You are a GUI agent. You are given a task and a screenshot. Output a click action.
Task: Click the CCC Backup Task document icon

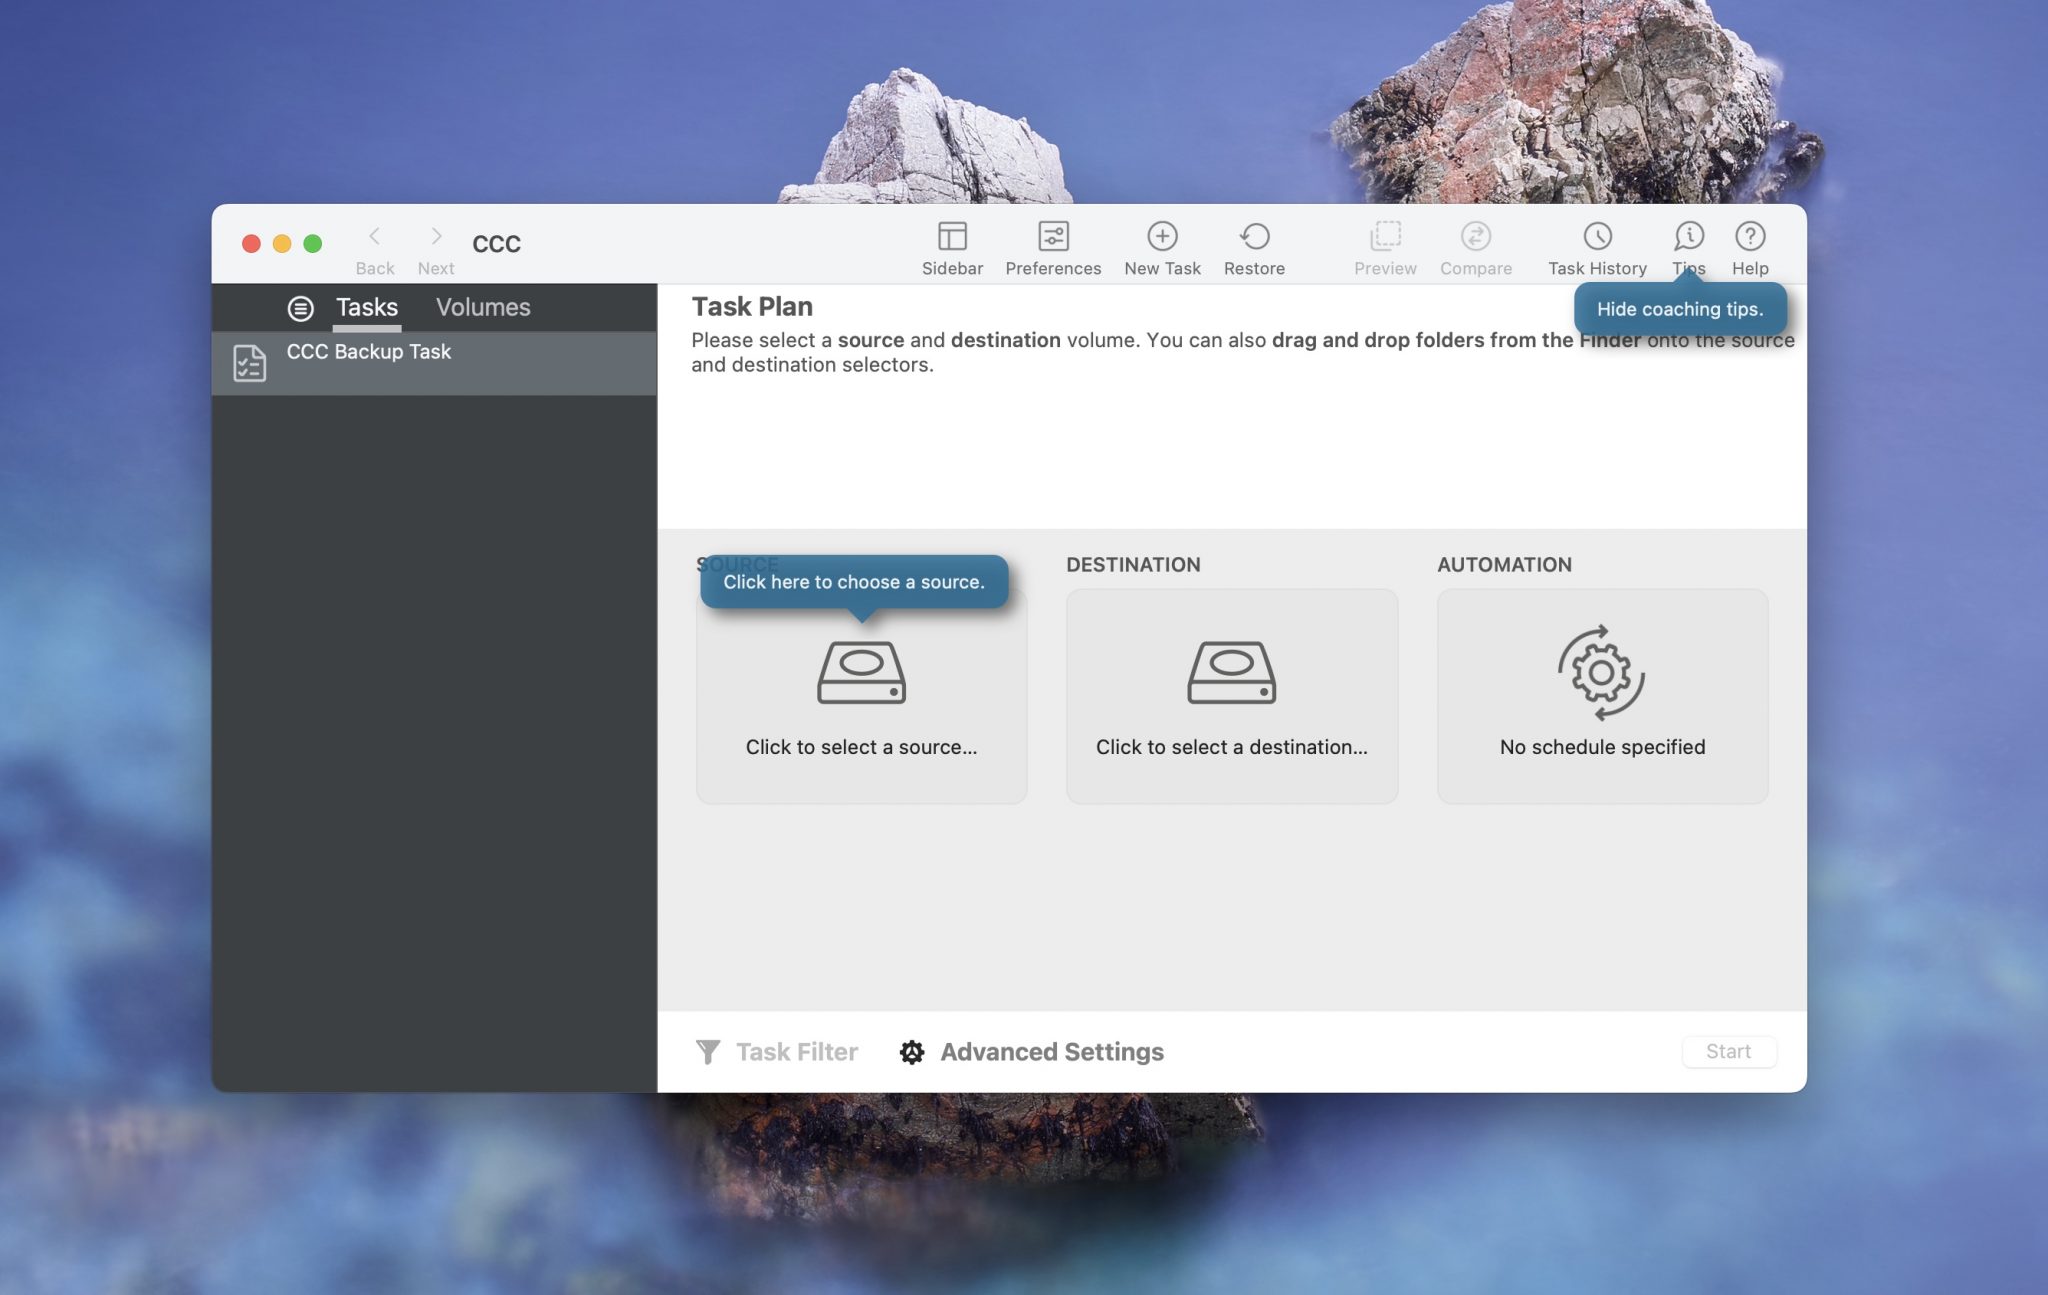(x=249, y=363)
